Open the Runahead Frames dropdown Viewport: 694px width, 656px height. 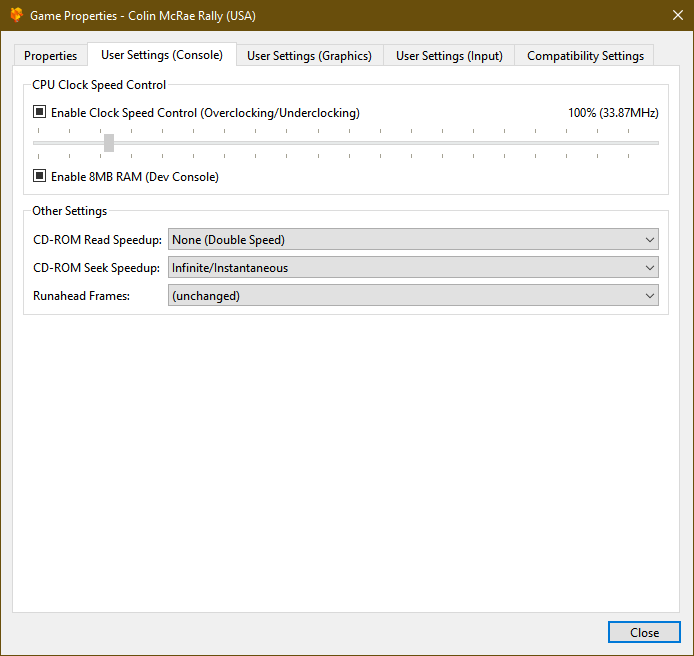(413, 296)
